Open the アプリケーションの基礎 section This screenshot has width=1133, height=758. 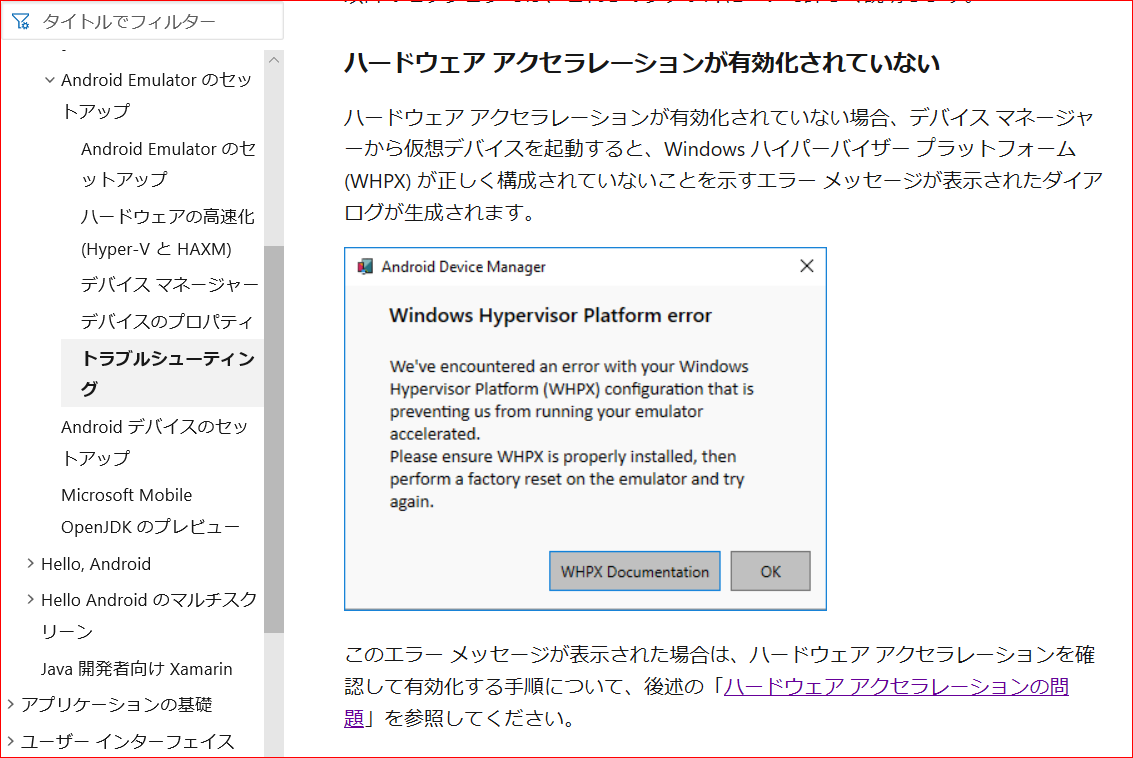point(116,705)
